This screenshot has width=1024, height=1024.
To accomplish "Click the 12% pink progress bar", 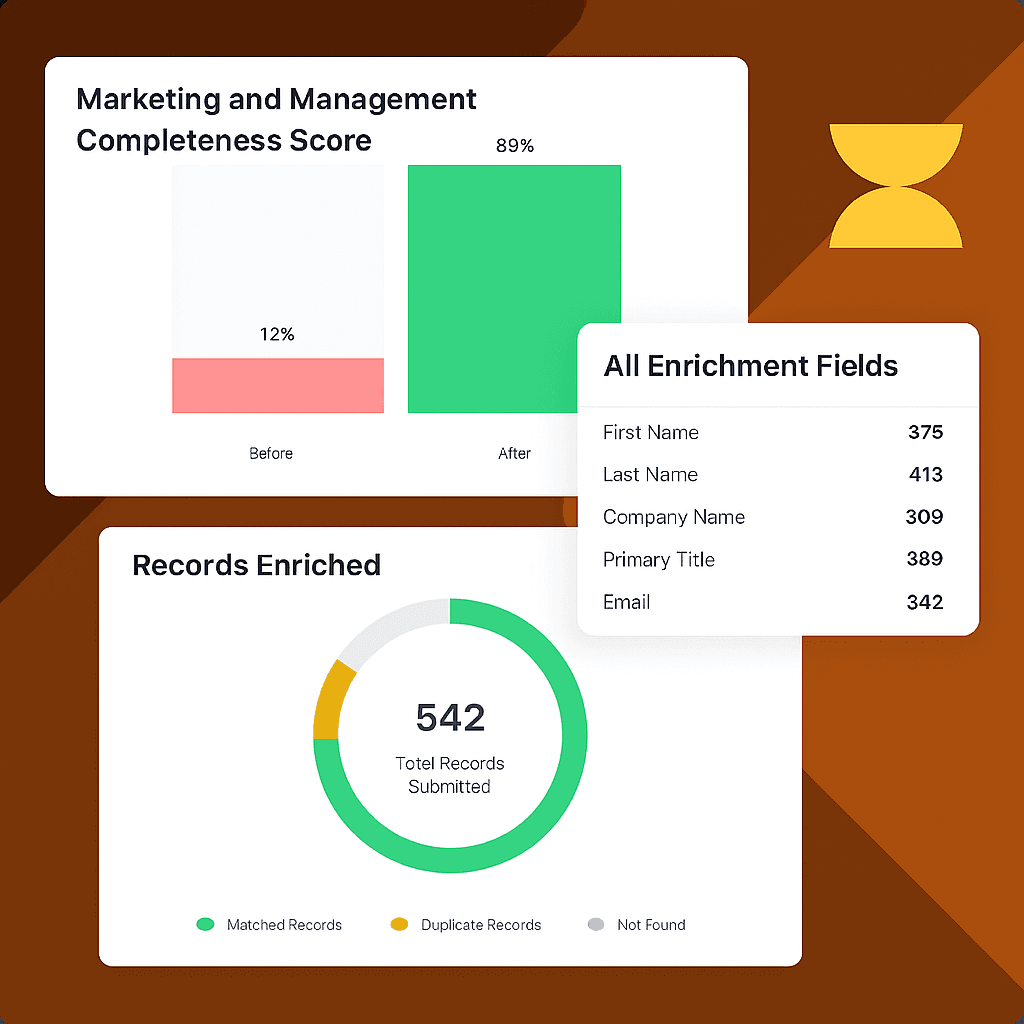I will [x=277, y=385].
